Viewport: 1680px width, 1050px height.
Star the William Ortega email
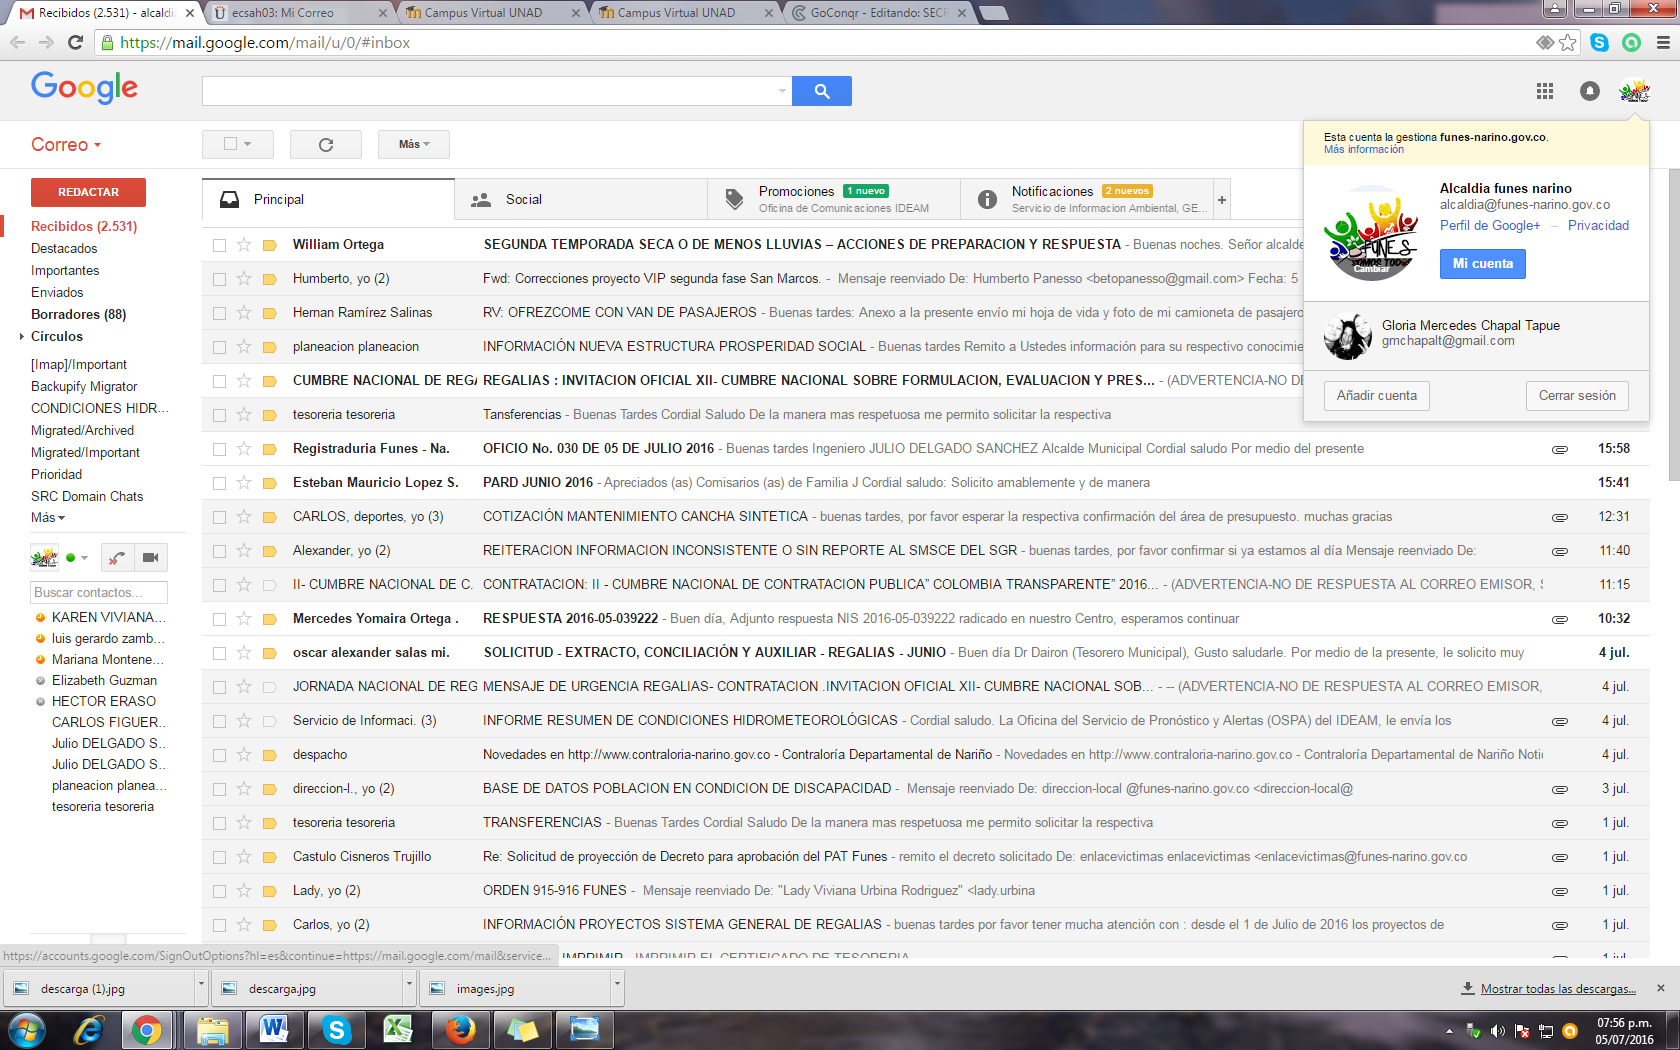[244, 245]
